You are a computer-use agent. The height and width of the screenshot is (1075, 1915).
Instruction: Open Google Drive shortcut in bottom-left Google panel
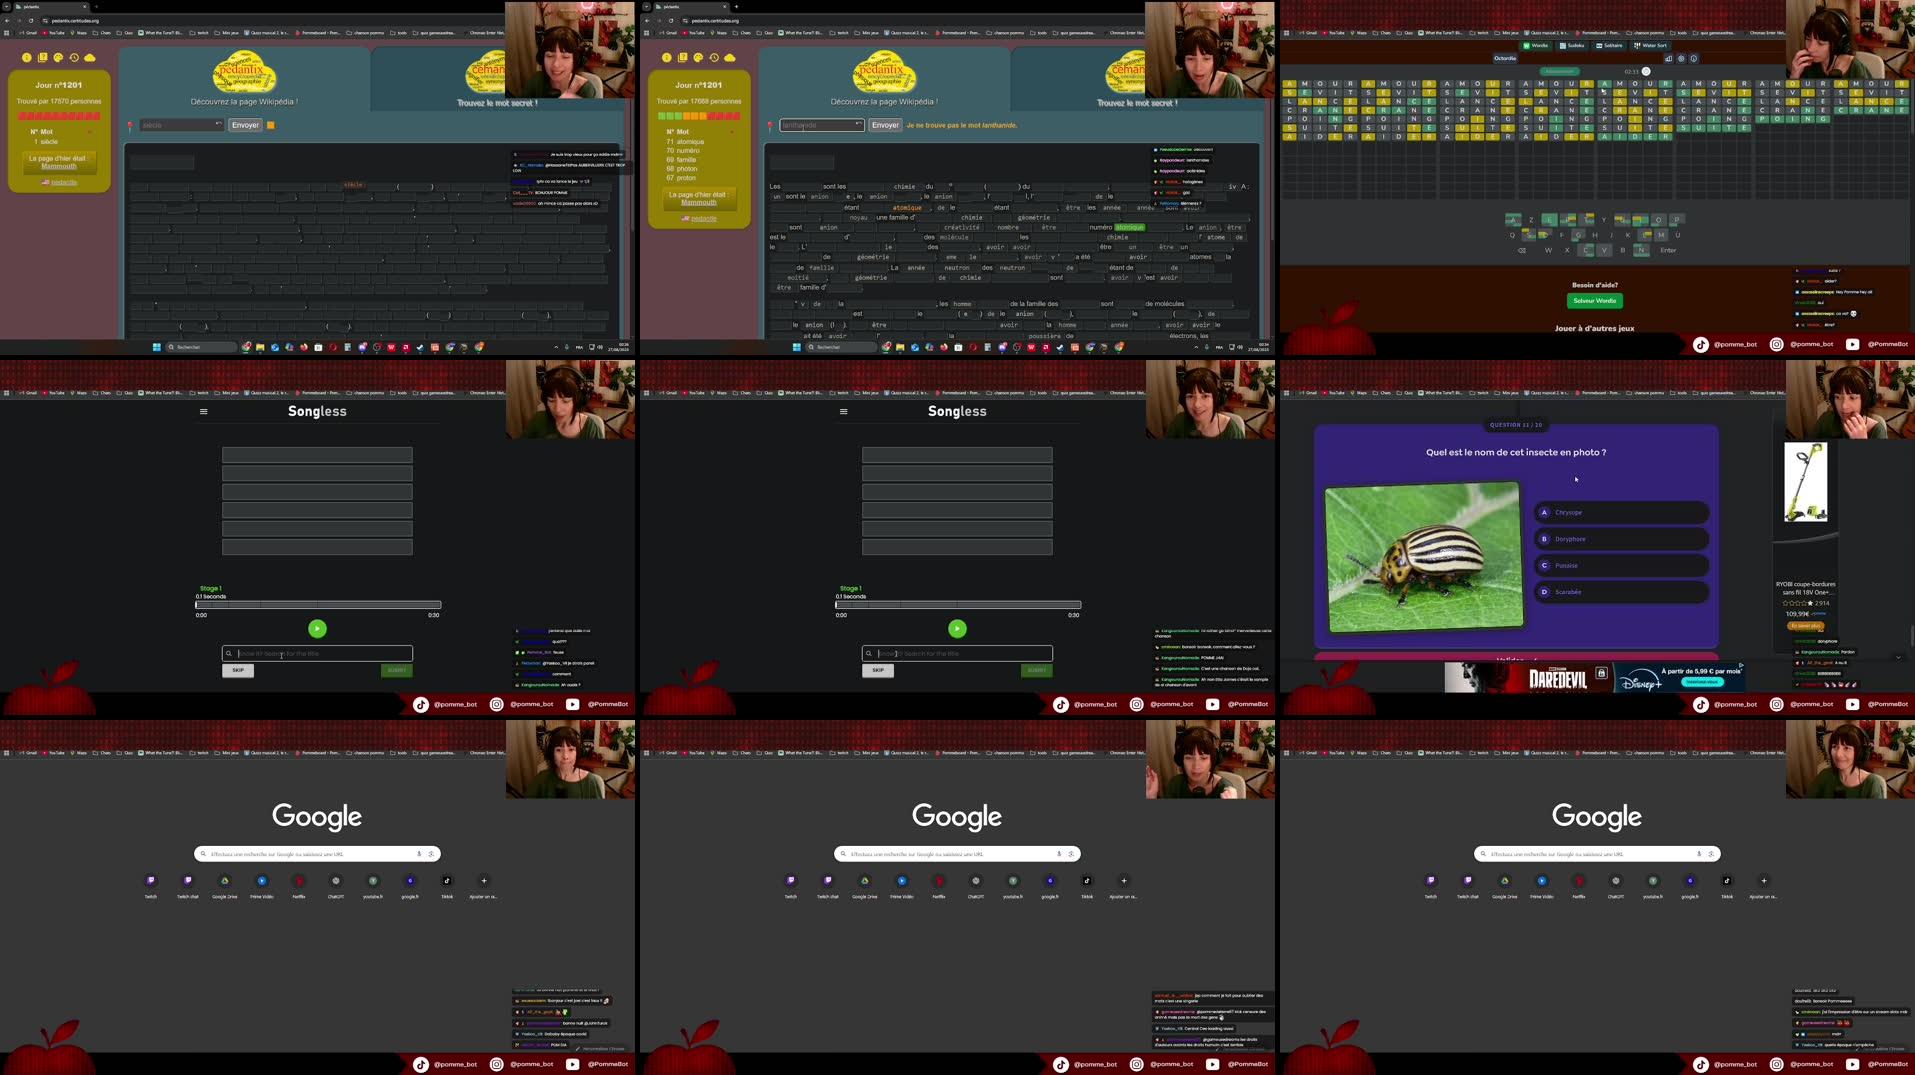[x=225, y=885]
